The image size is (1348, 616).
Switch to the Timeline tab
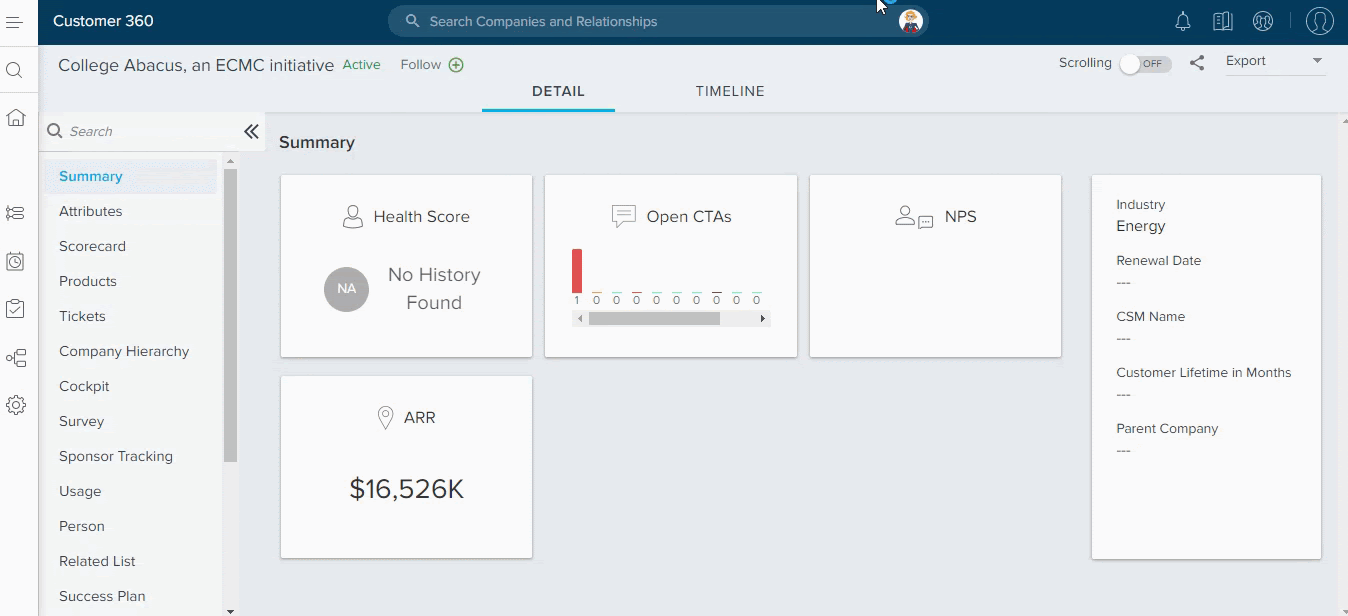pos(730,91)
